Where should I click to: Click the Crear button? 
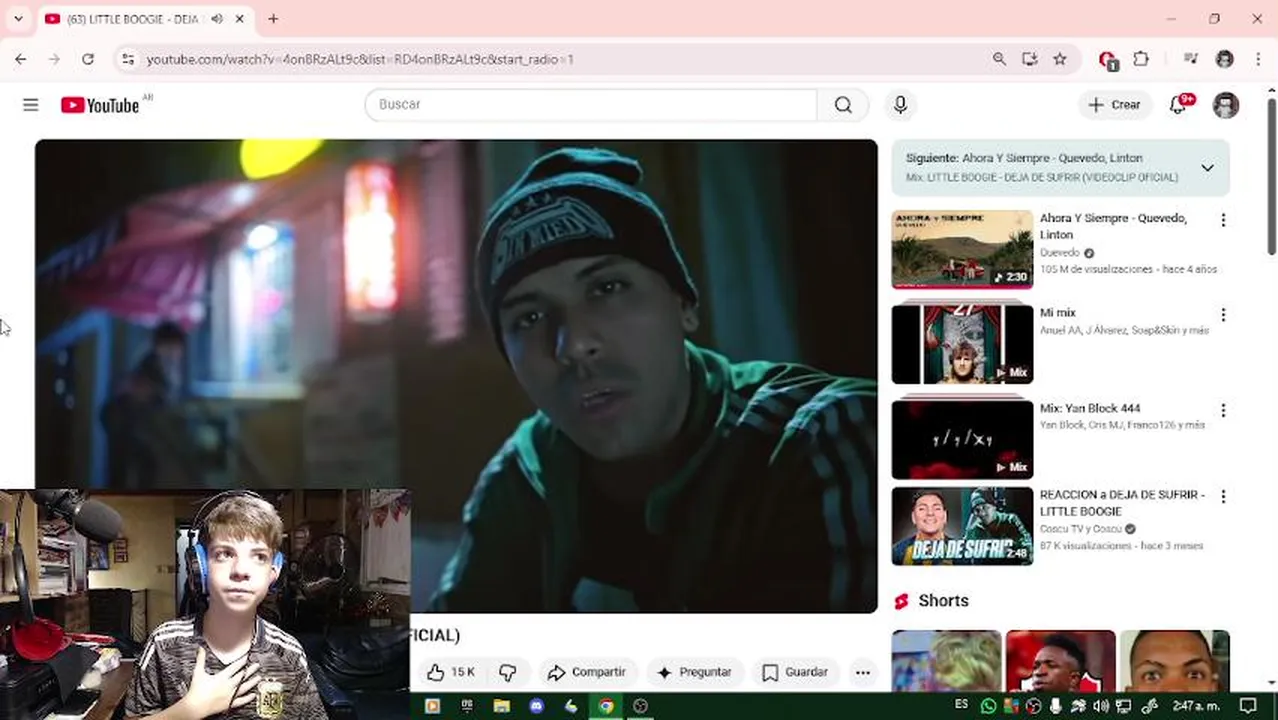[x=1114, y=105]
